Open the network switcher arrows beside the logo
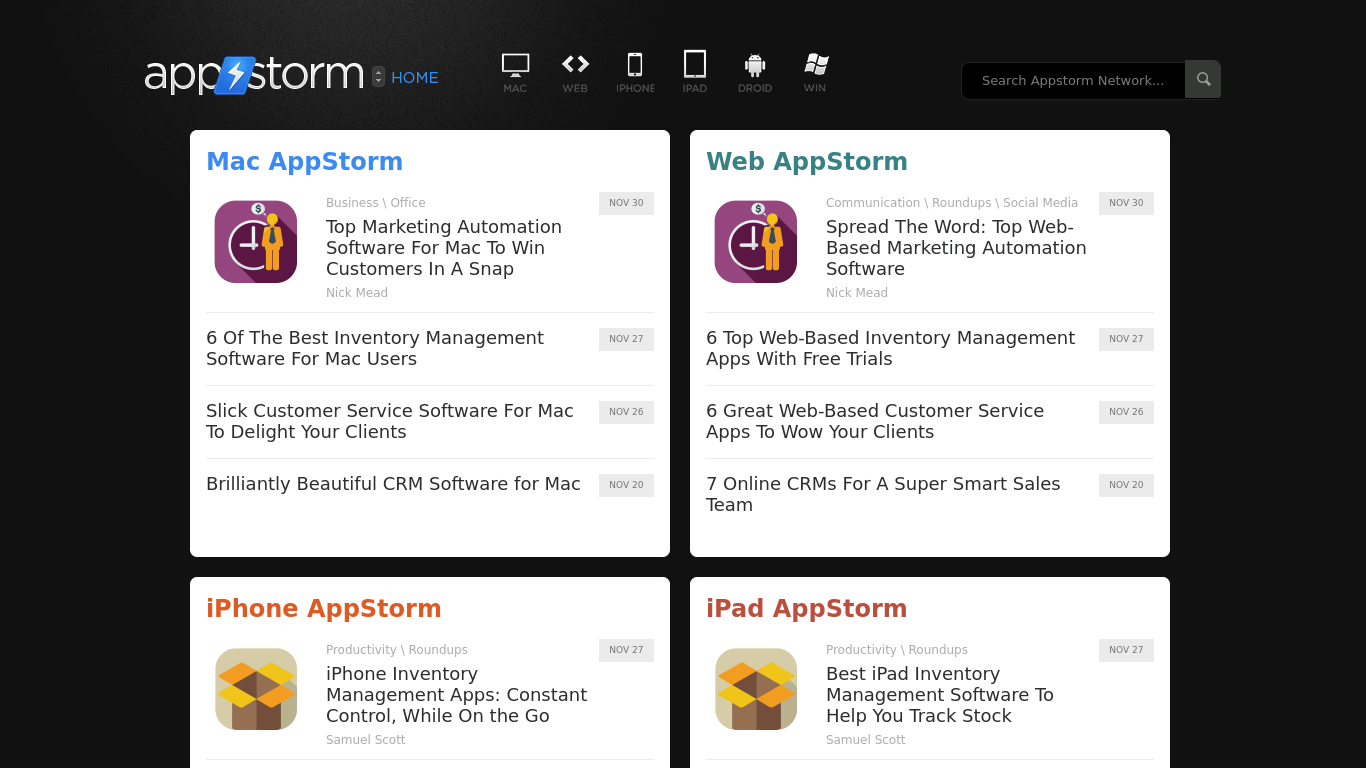This screenshot has width=1366, height=768. [378, 77]
